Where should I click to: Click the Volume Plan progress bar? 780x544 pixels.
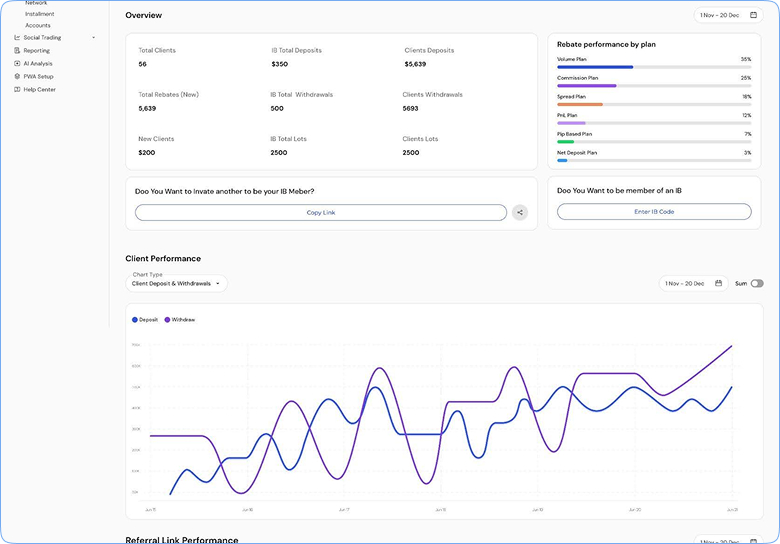pyautogui.click(x=654, y=67)
